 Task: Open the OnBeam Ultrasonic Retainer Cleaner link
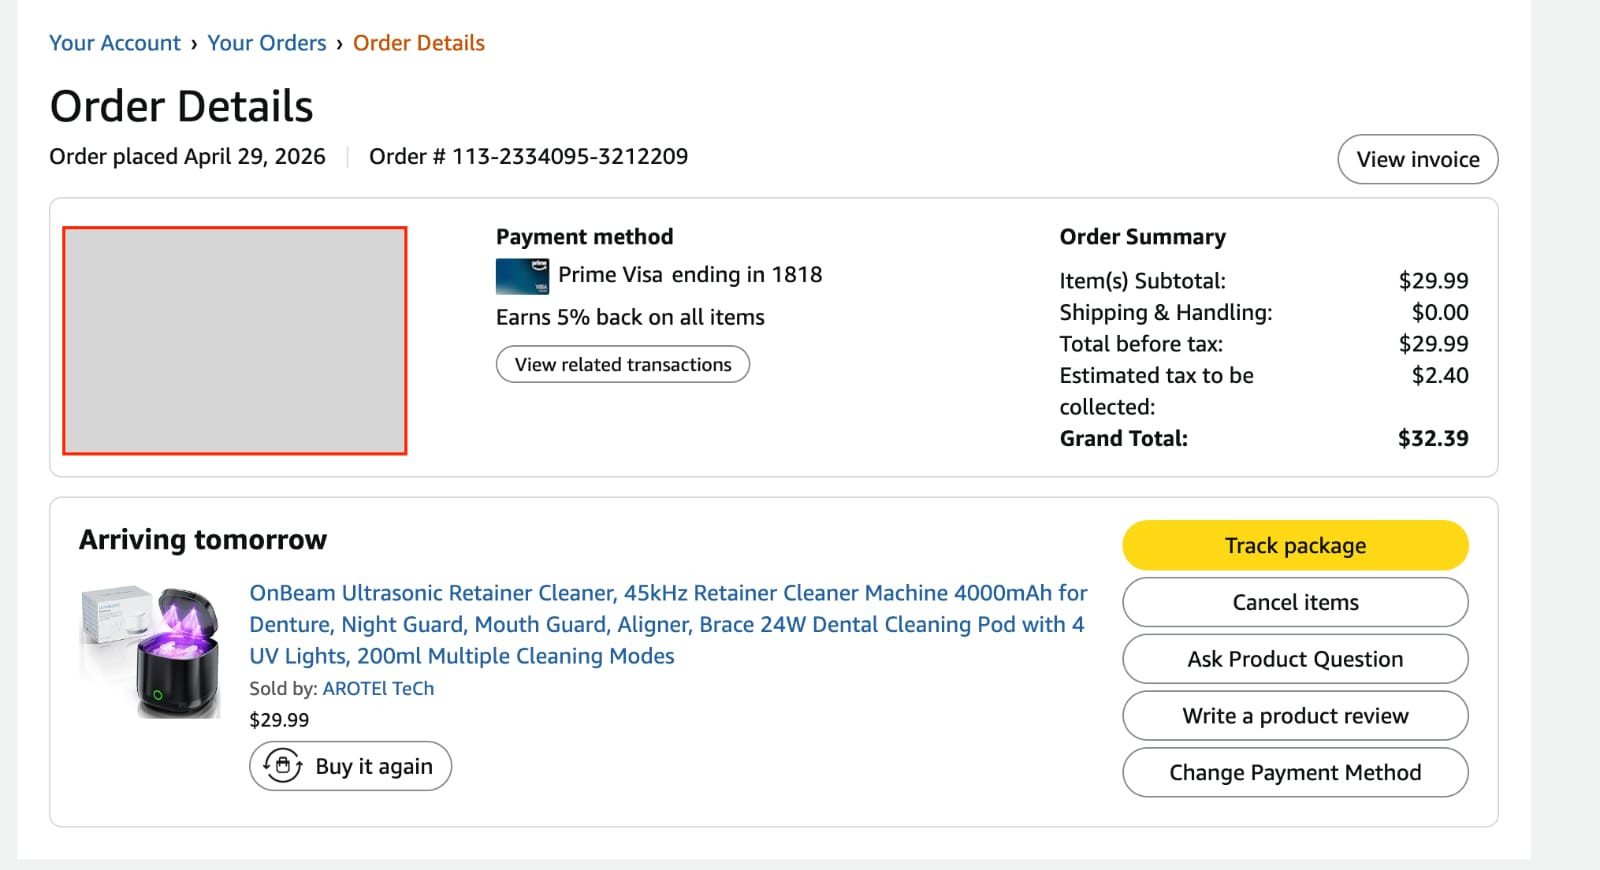[668, 624]
